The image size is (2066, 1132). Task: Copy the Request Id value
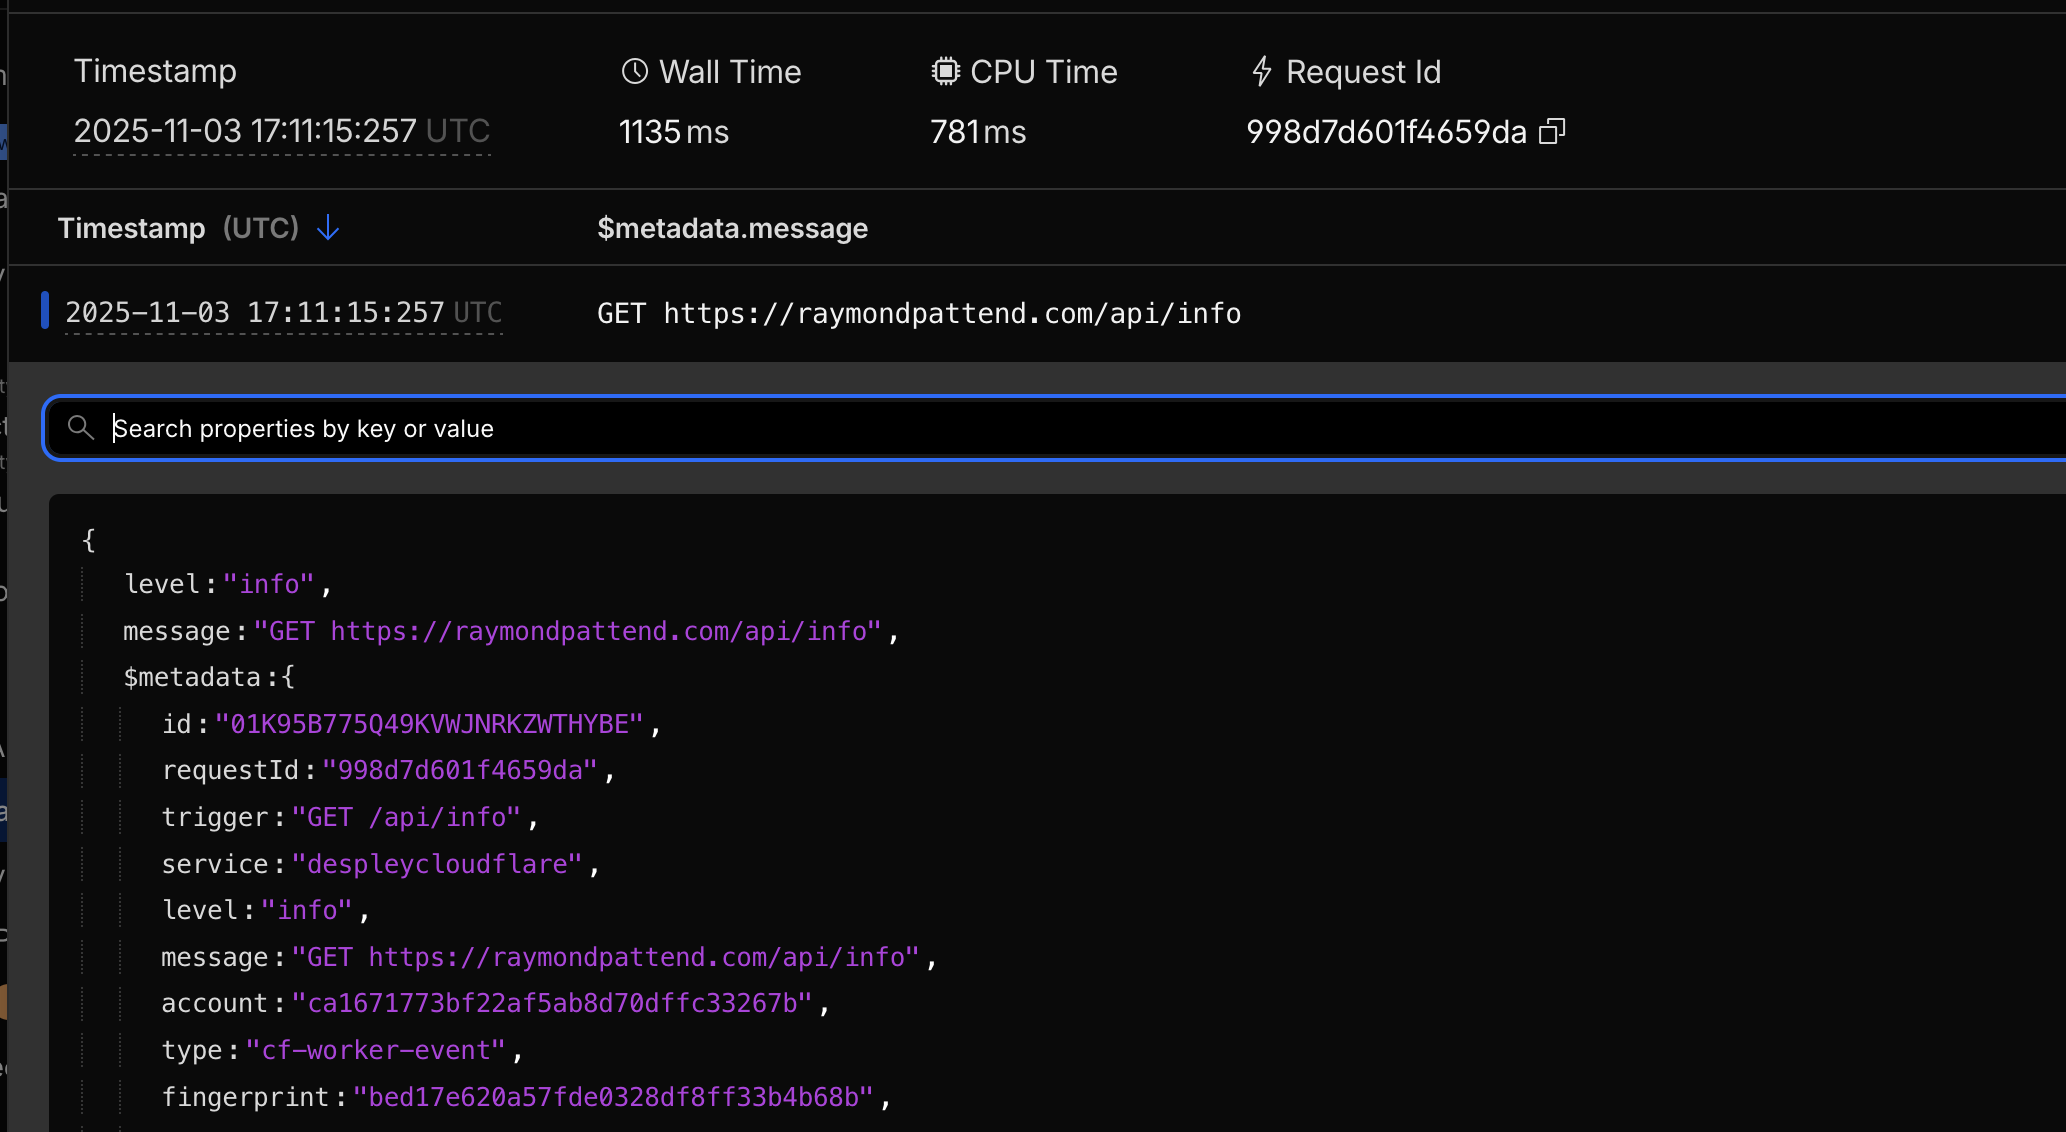tap(1551, 131)
